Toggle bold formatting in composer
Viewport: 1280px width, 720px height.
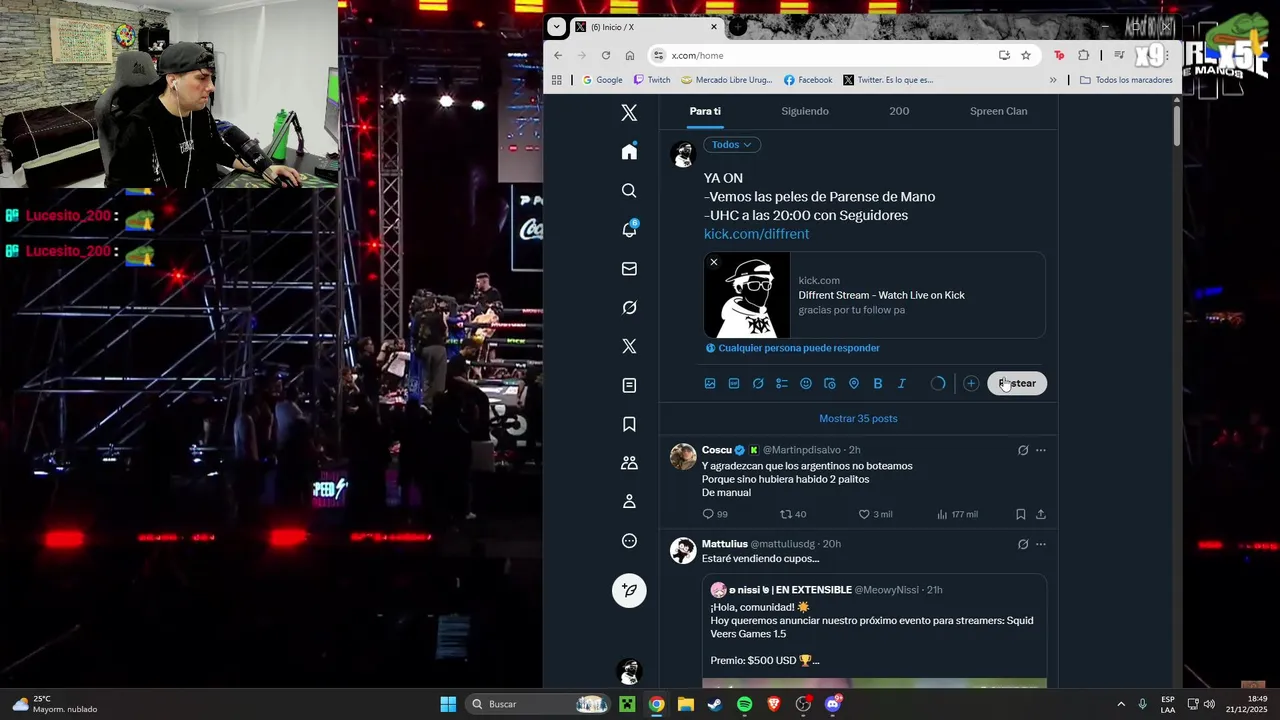[x=878, y=383]
